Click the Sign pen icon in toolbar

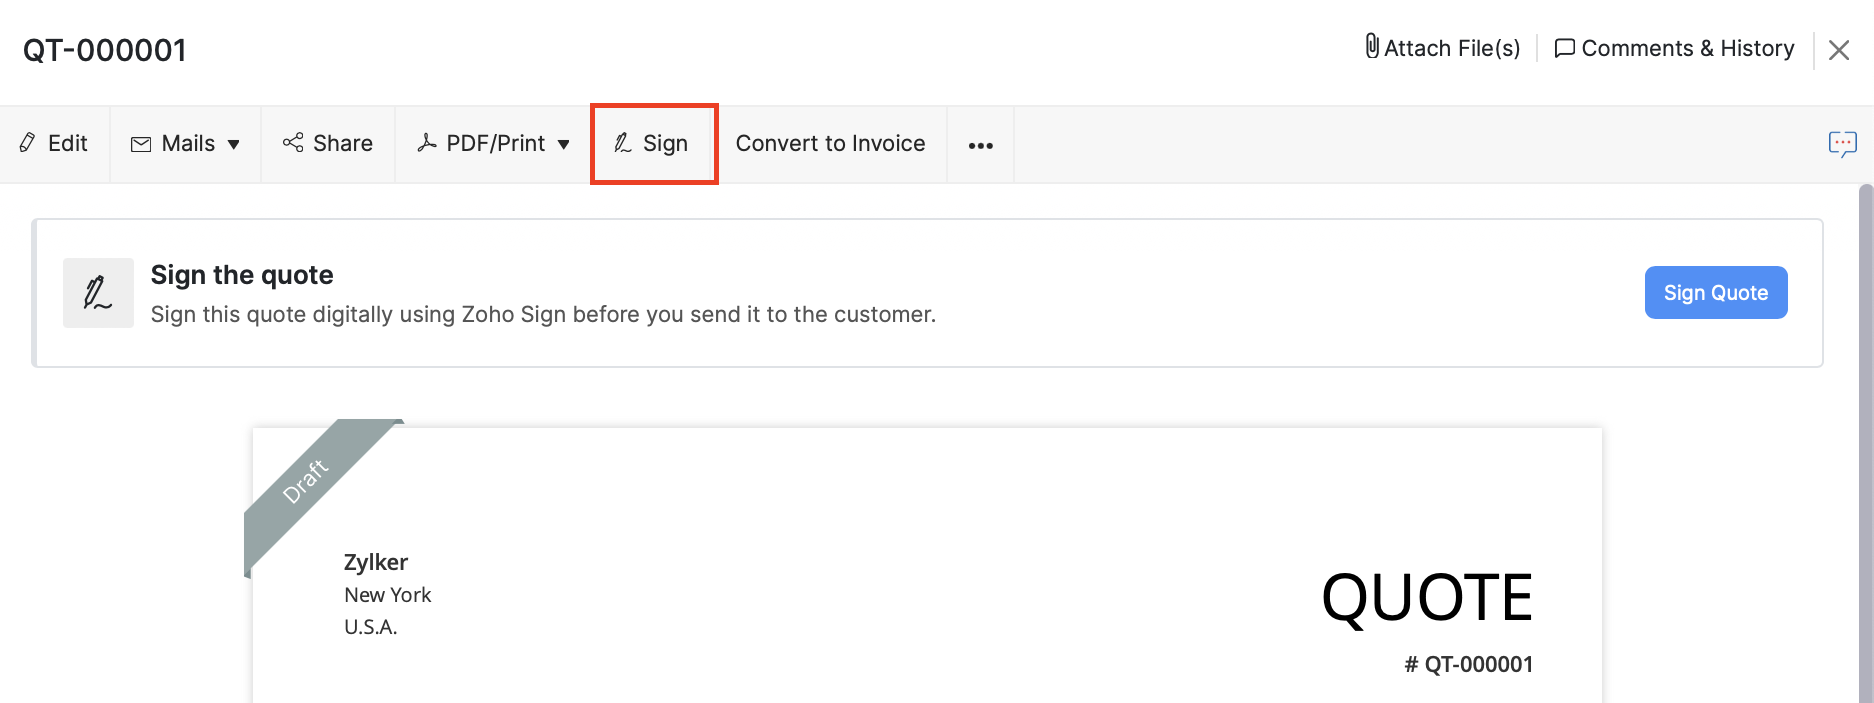623,143
